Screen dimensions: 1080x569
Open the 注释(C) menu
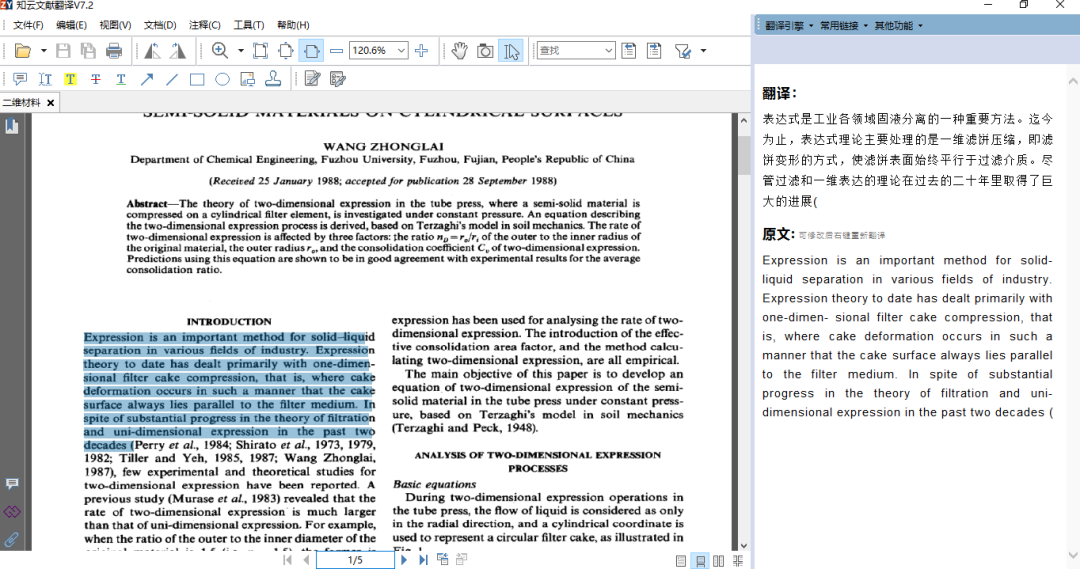point(205,25)
